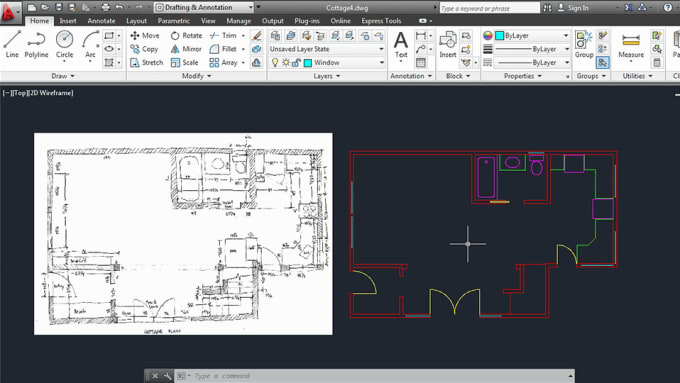
Task: Switch to the Output ribbon tab
Action: tap(272, 21)
